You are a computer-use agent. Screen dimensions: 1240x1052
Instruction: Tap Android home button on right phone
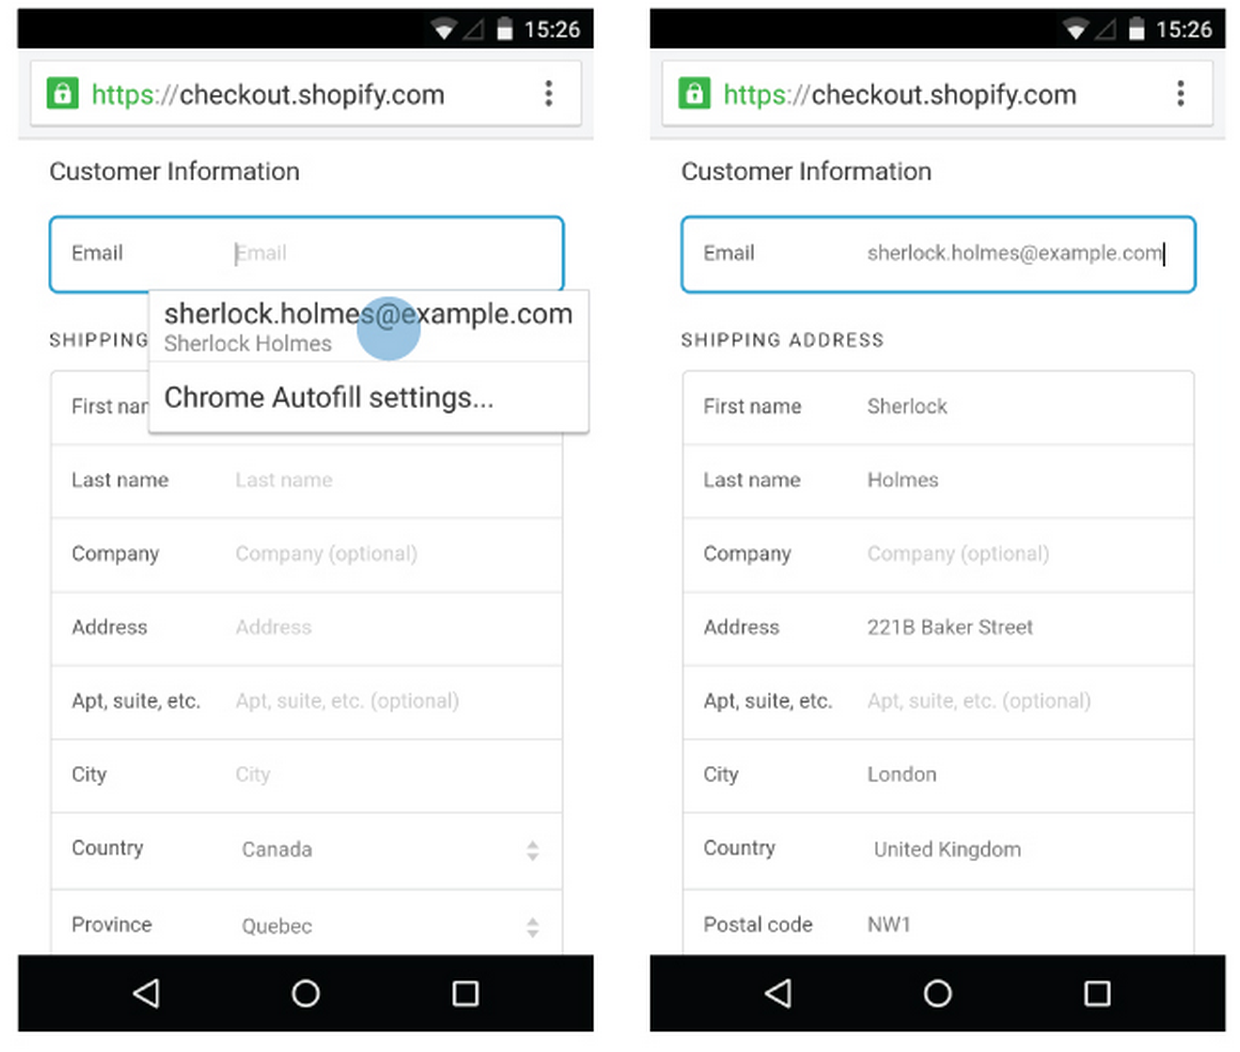(937, 993)
